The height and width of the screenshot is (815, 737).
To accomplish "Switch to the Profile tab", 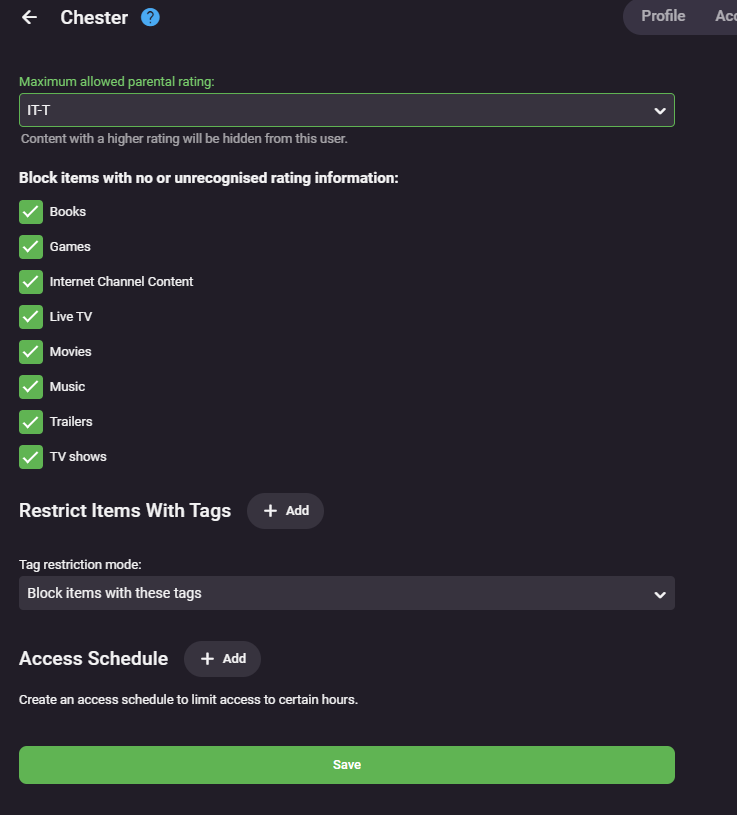I will tap(663, 16).
